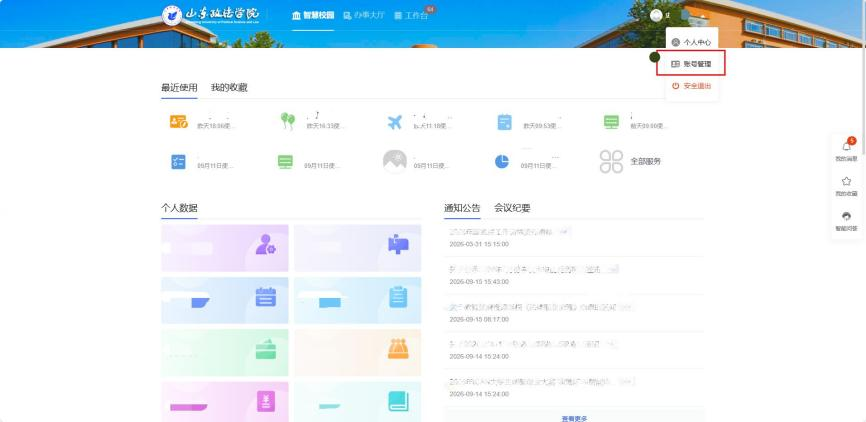
Task: Select the 办事大厅 navigation tab
Action: pos(364,15)
